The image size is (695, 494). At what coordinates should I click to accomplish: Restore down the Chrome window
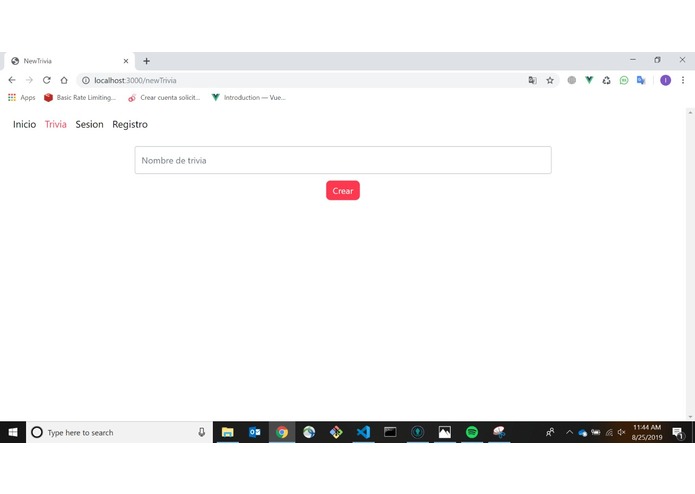657,60
